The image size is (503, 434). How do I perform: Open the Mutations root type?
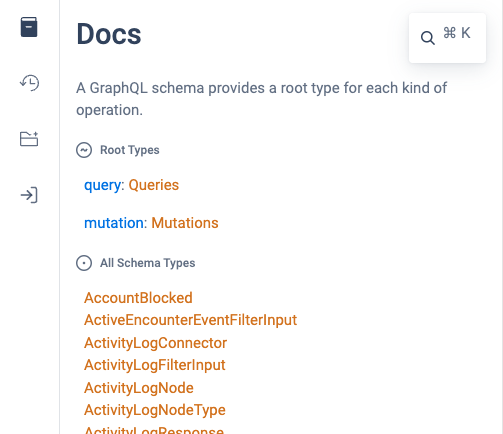click(185, 223)
